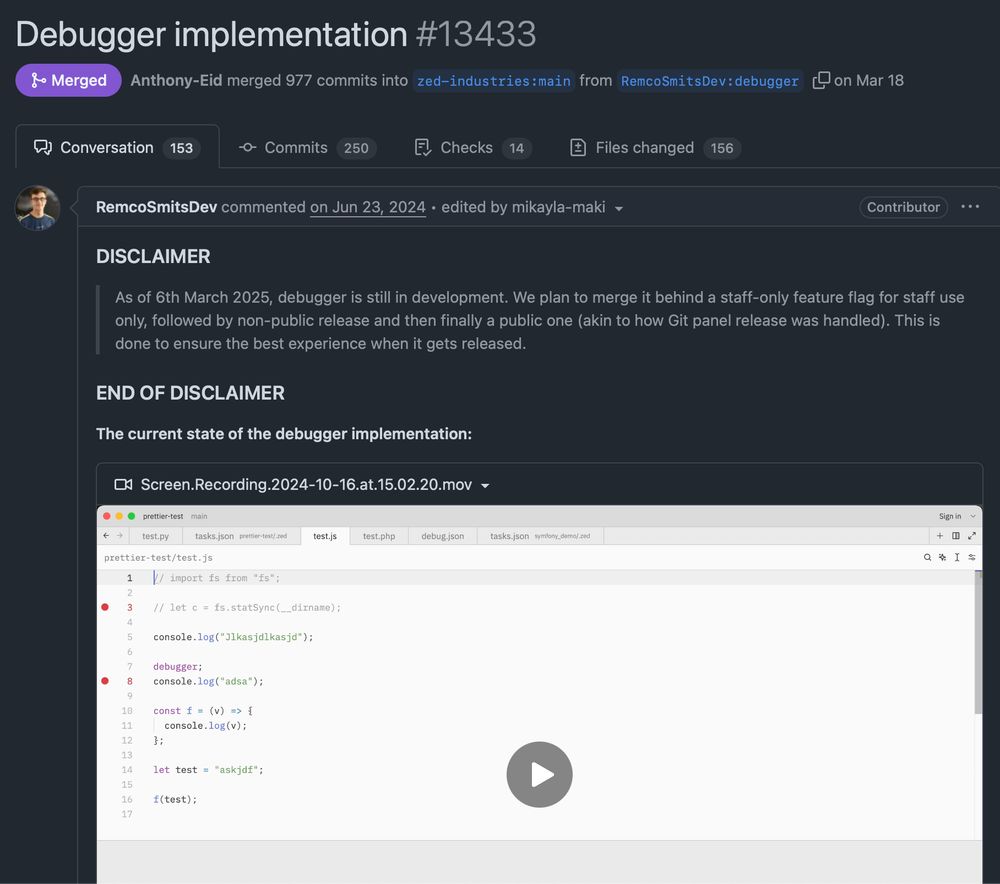This screenshot has height=884, width=1000.
Task: Click the 'on Jun 23, 2024' timestamp link
Action: point(367,207)
